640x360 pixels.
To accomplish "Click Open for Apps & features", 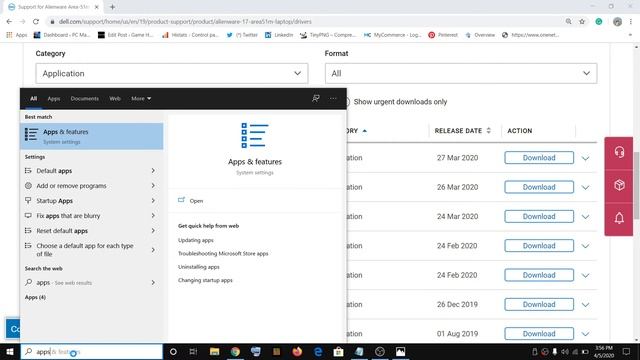I will pyautogui.click(x=196, y=201).
